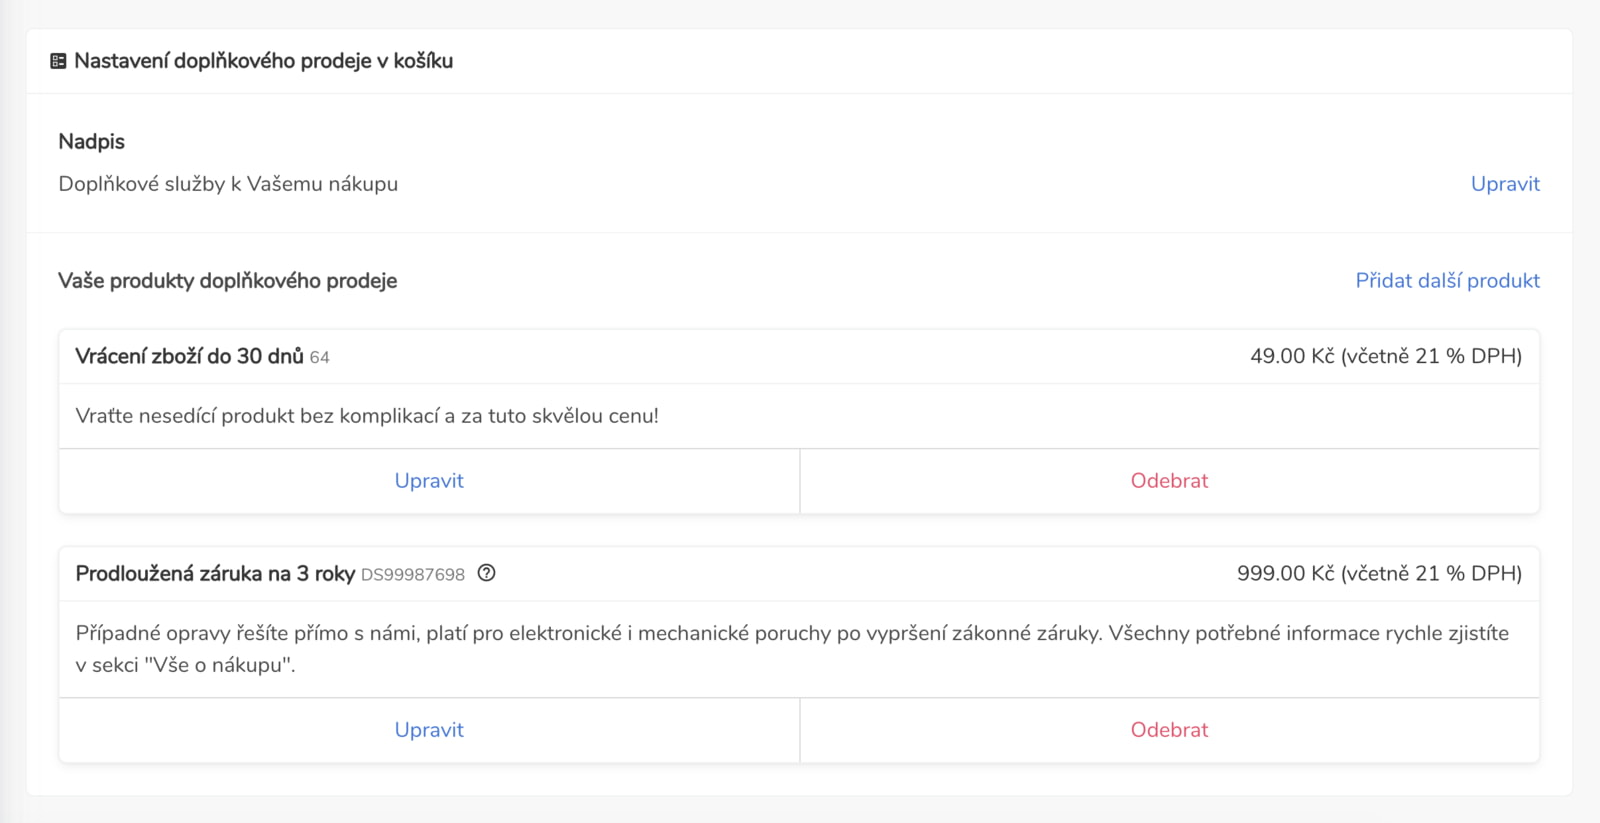
Task: Click the Prodloužená záruka na 3 roky title
Action: click(x=215, y=574)
